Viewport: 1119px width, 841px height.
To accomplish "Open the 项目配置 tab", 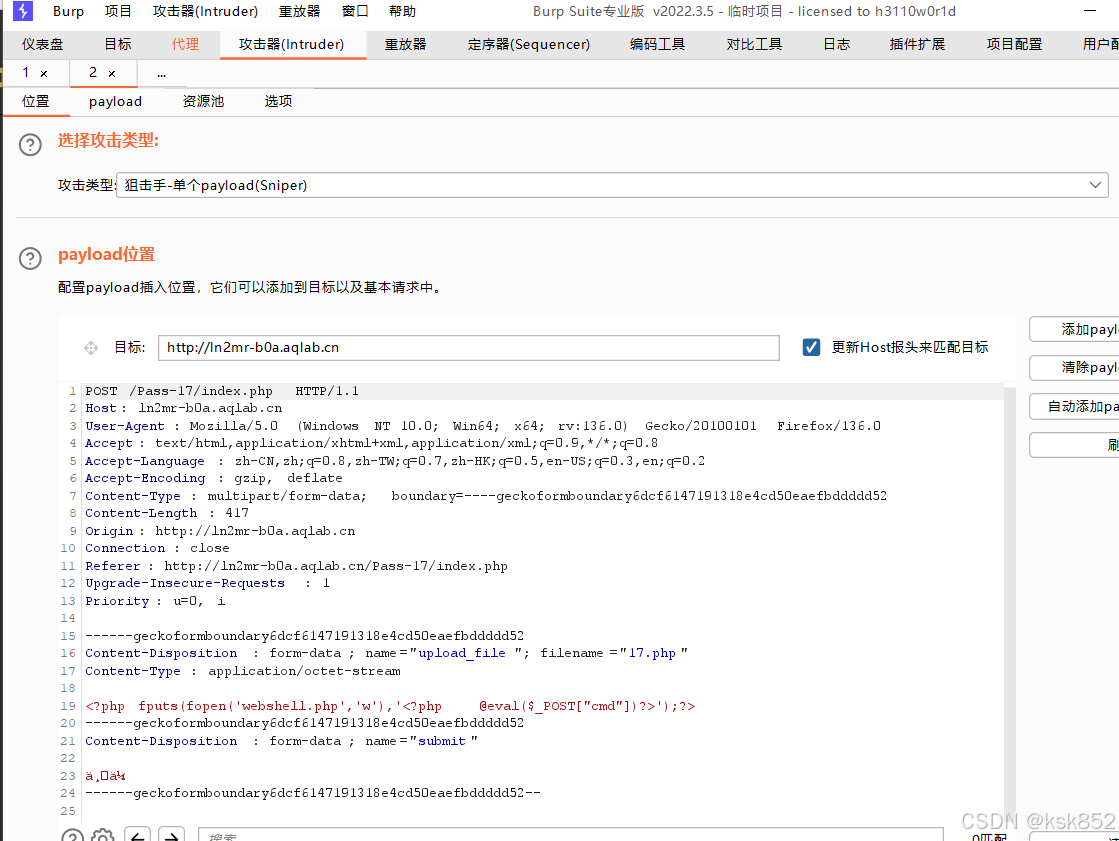I will tap(1014, 44).
